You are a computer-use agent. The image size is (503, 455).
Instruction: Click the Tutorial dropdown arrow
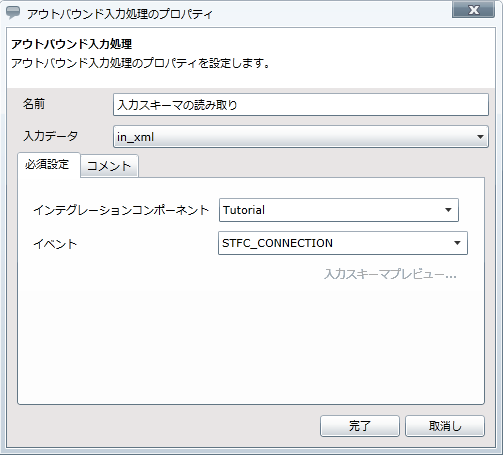point(448,210)
